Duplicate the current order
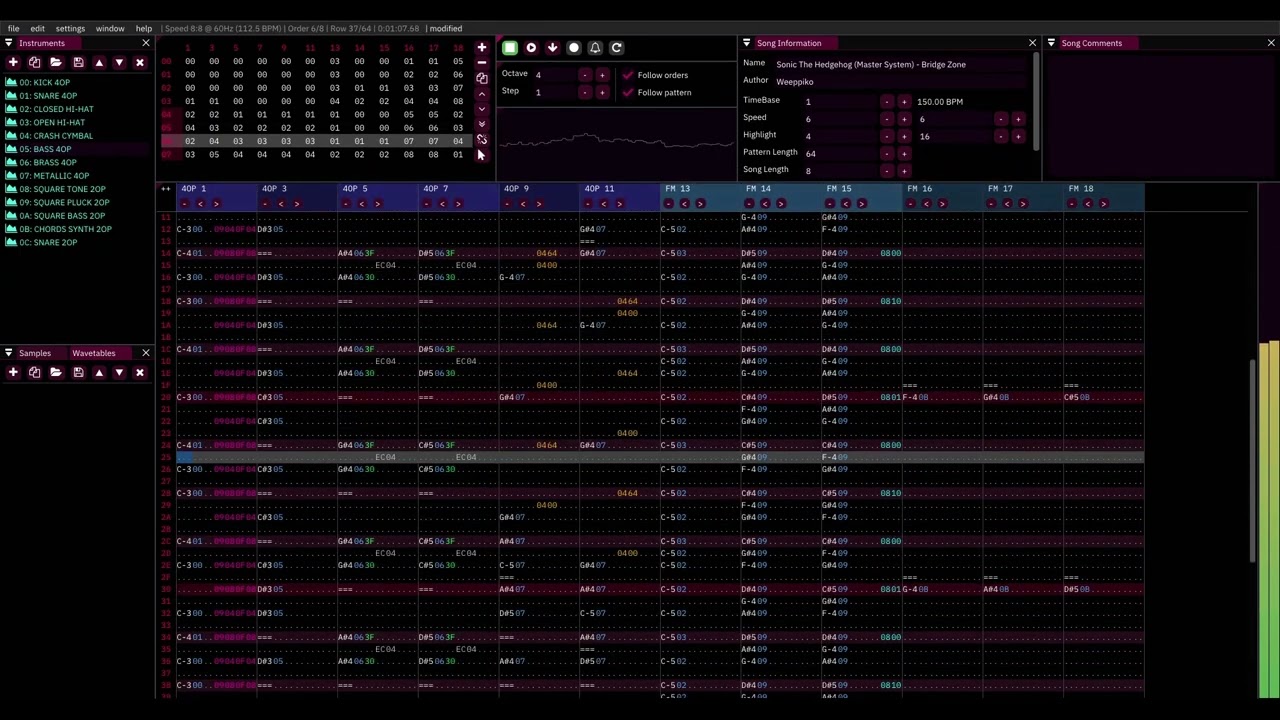Viewport: 1280px width, 720px height. [x=481, y=78]
